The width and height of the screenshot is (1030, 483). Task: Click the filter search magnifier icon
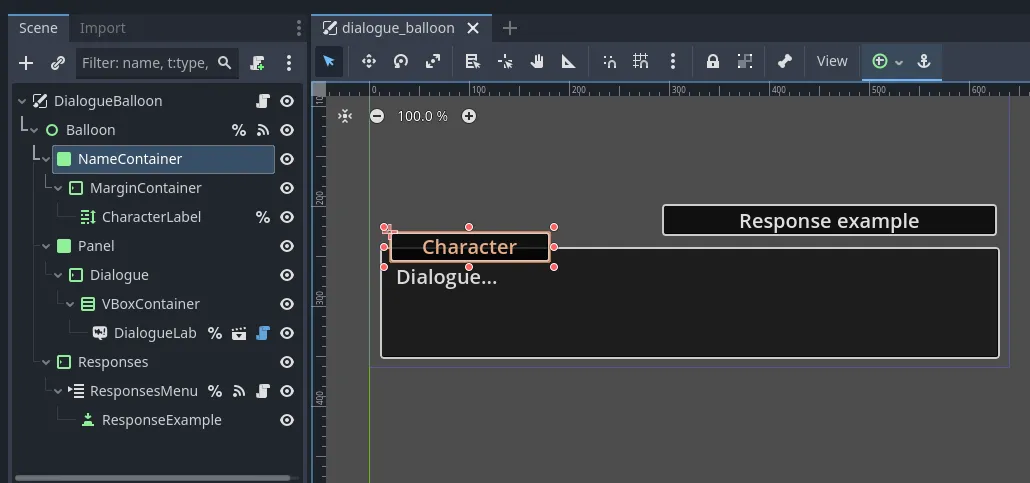(x=225, y=63)
